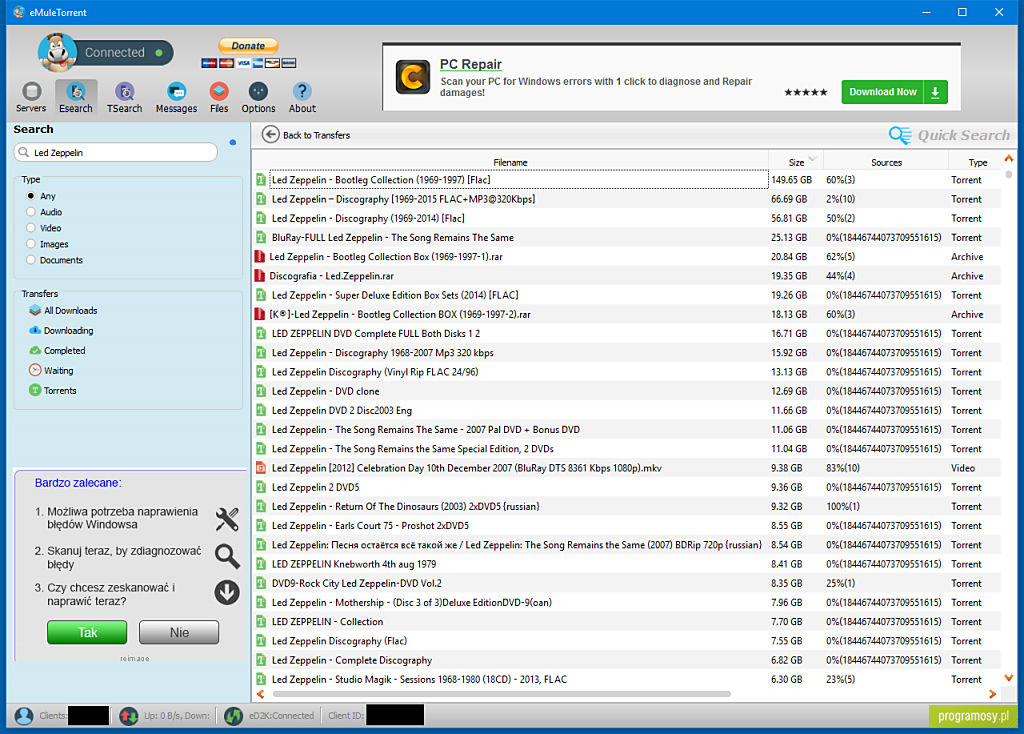Sort results by Type column header
The height and width of the screenshot is (734, 1024).
tap(977, 162)
